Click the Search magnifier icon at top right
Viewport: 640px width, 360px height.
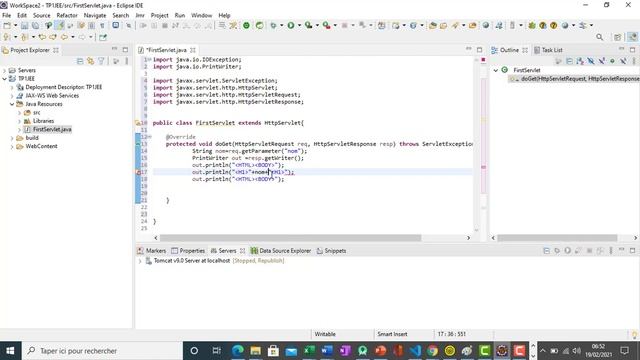pos(600,37)
